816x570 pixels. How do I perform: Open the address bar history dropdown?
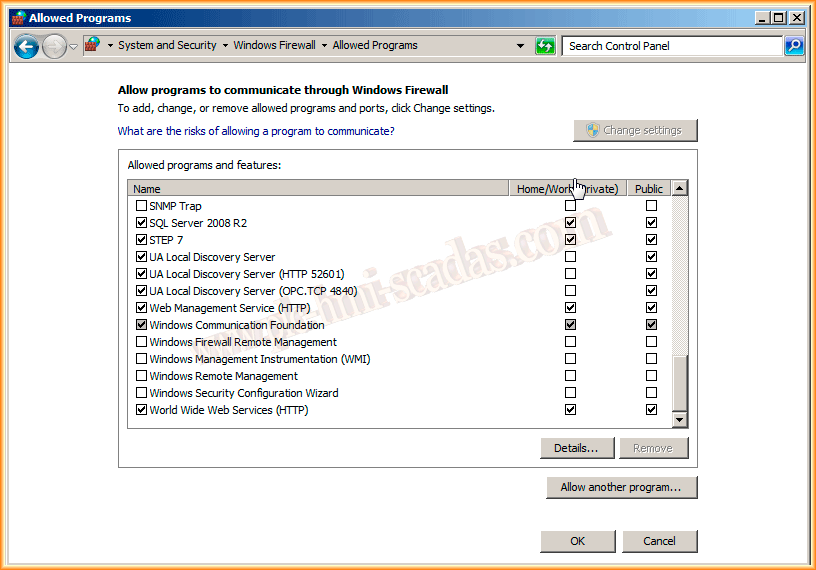point(520,46)
